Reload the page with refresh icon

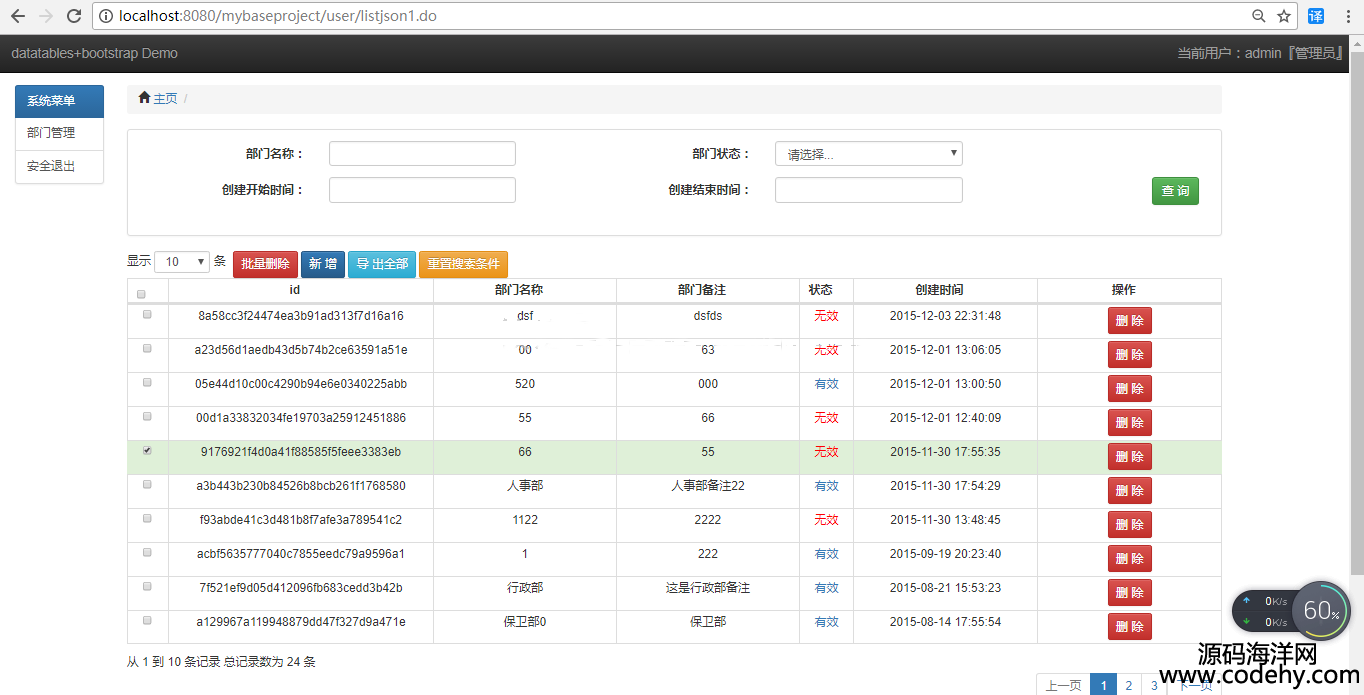73,16
